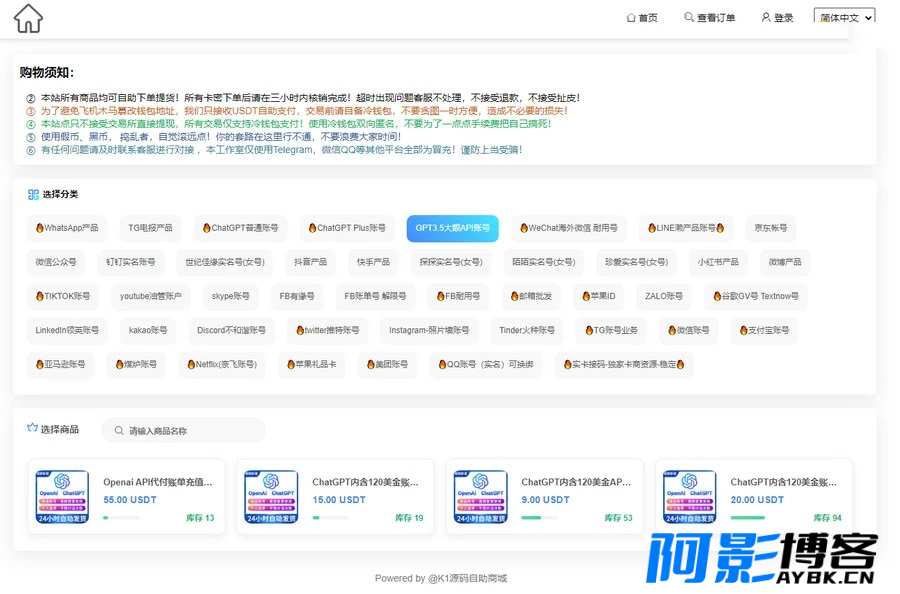Open the Netflix(奈飞账号) category

pyautogui.click(x=222, y=364)
